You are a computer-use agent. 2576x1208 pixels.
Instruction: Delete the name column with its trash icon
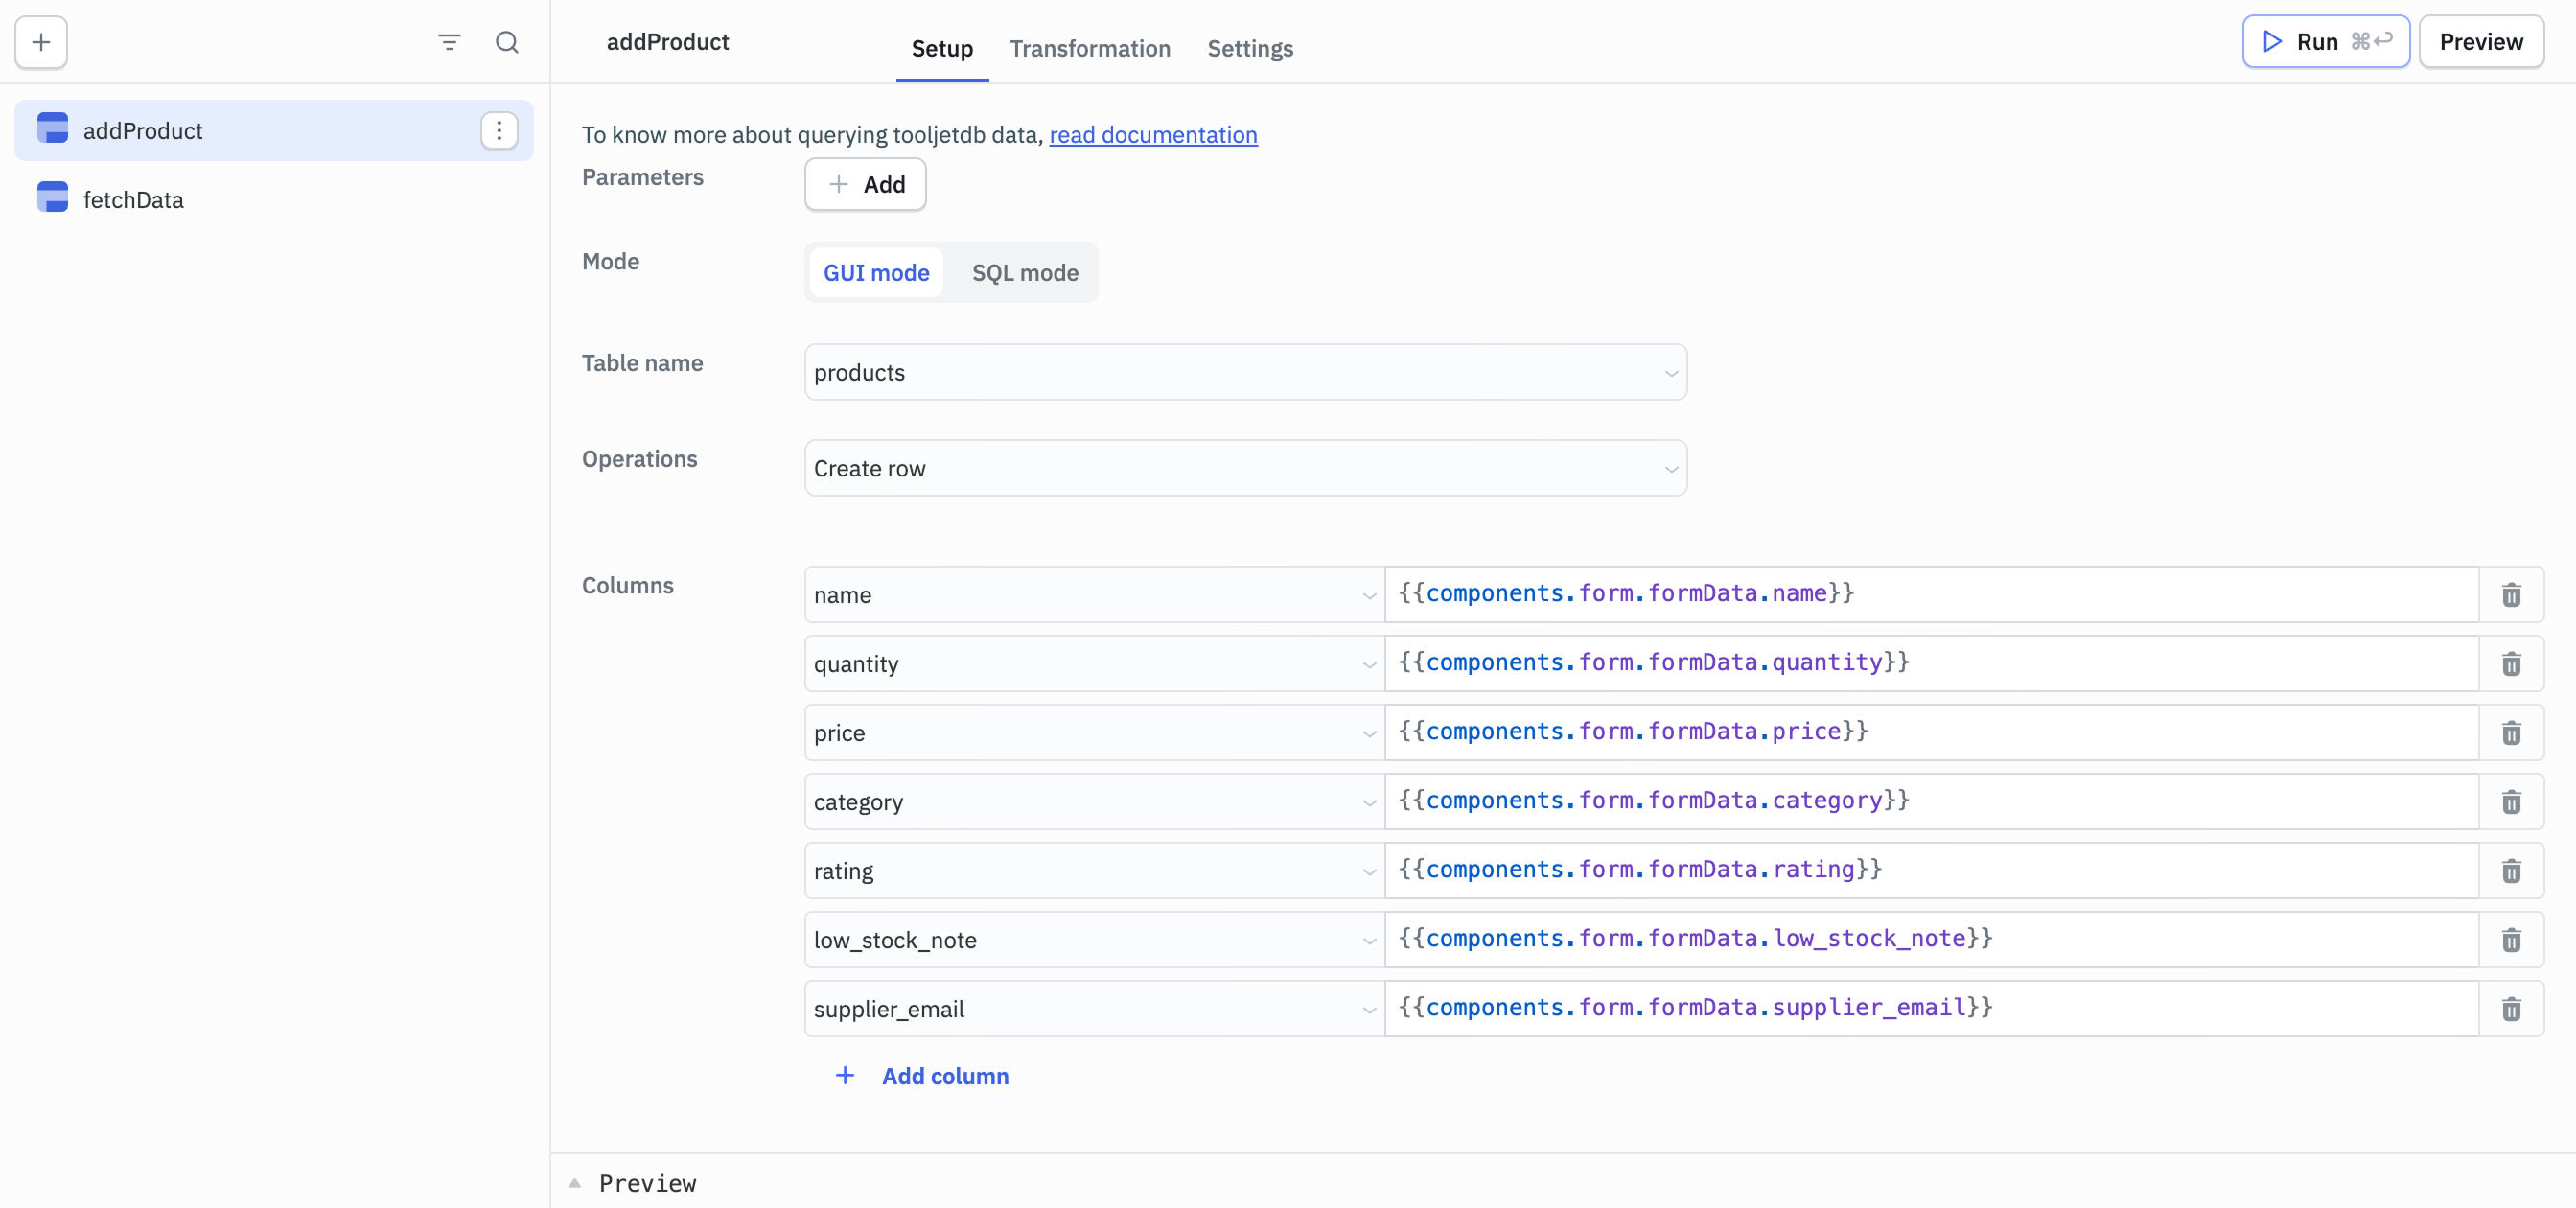tap(2511, 594)
